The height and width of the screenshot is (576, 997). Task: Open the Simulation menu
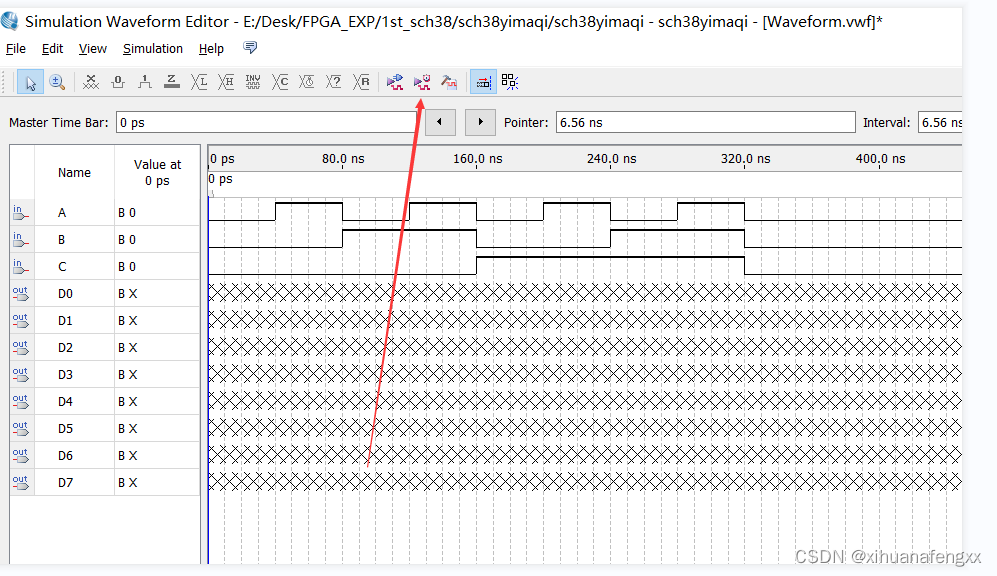(153, 49)
